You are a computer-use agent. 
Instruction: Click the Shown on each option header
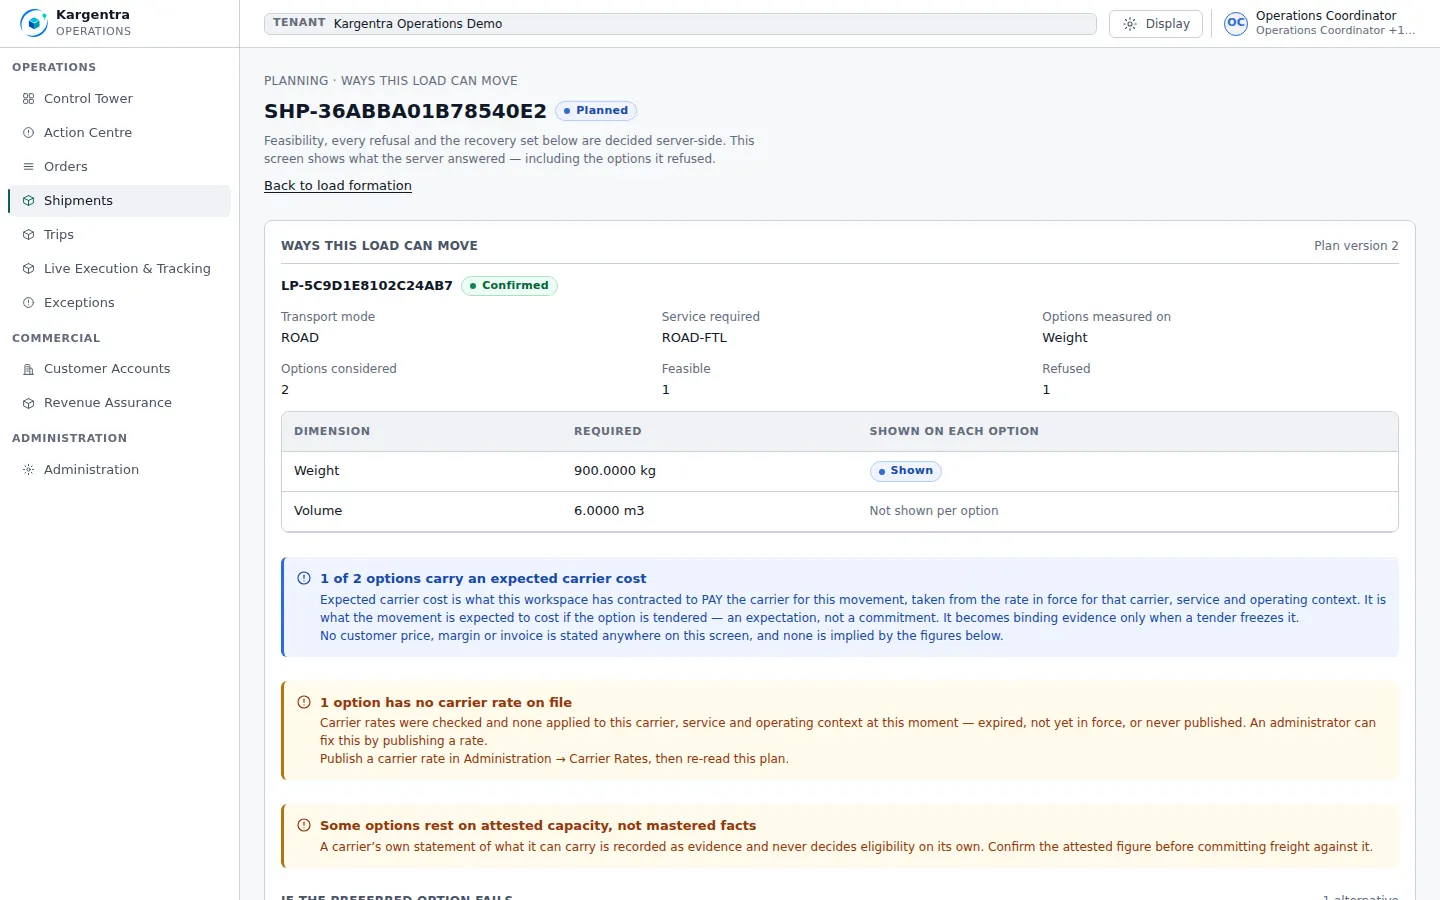click(954, 432)
